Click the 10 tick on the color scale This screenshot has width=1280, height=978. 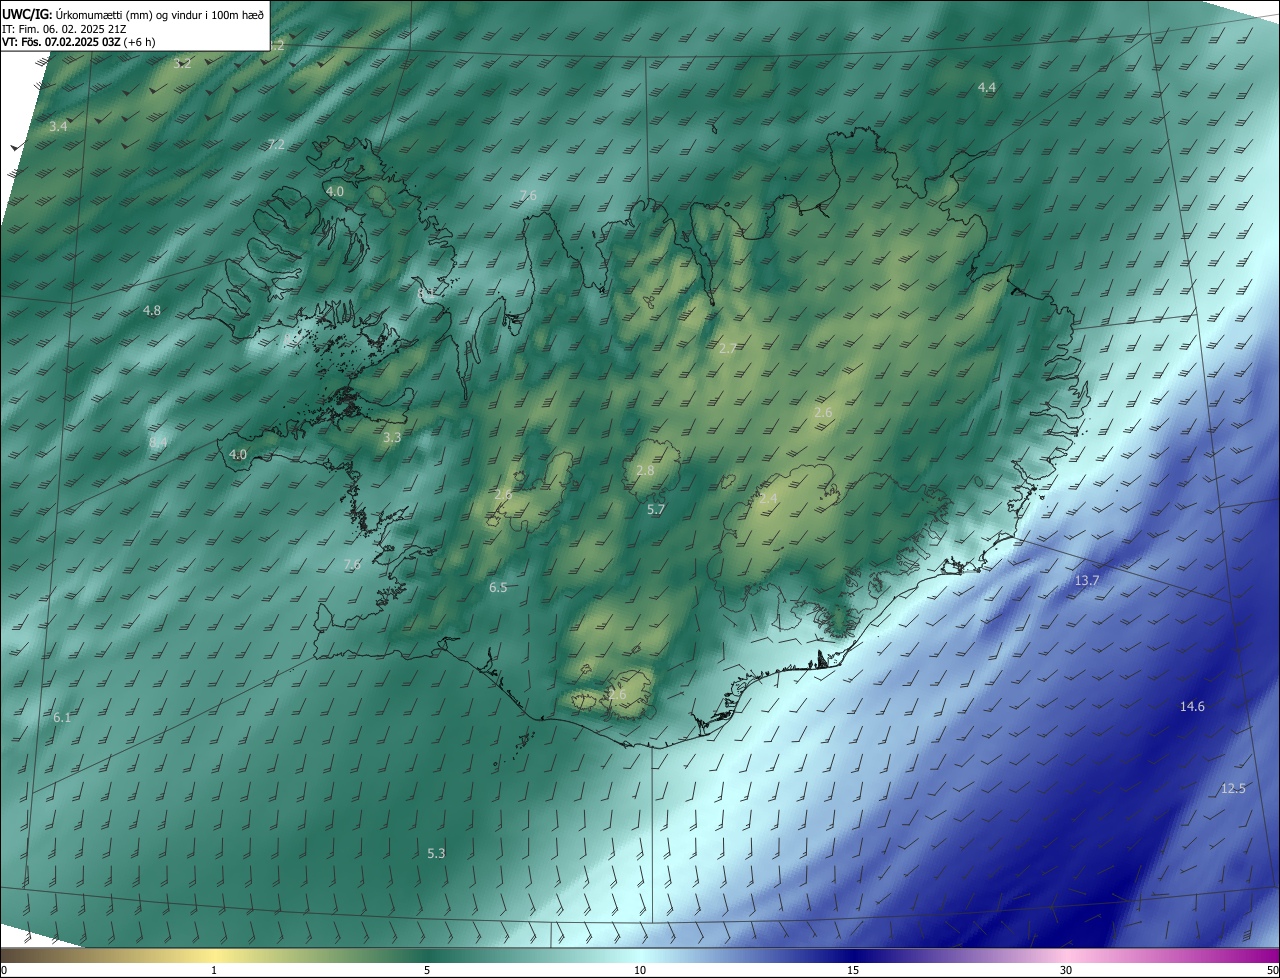(640, 970)
